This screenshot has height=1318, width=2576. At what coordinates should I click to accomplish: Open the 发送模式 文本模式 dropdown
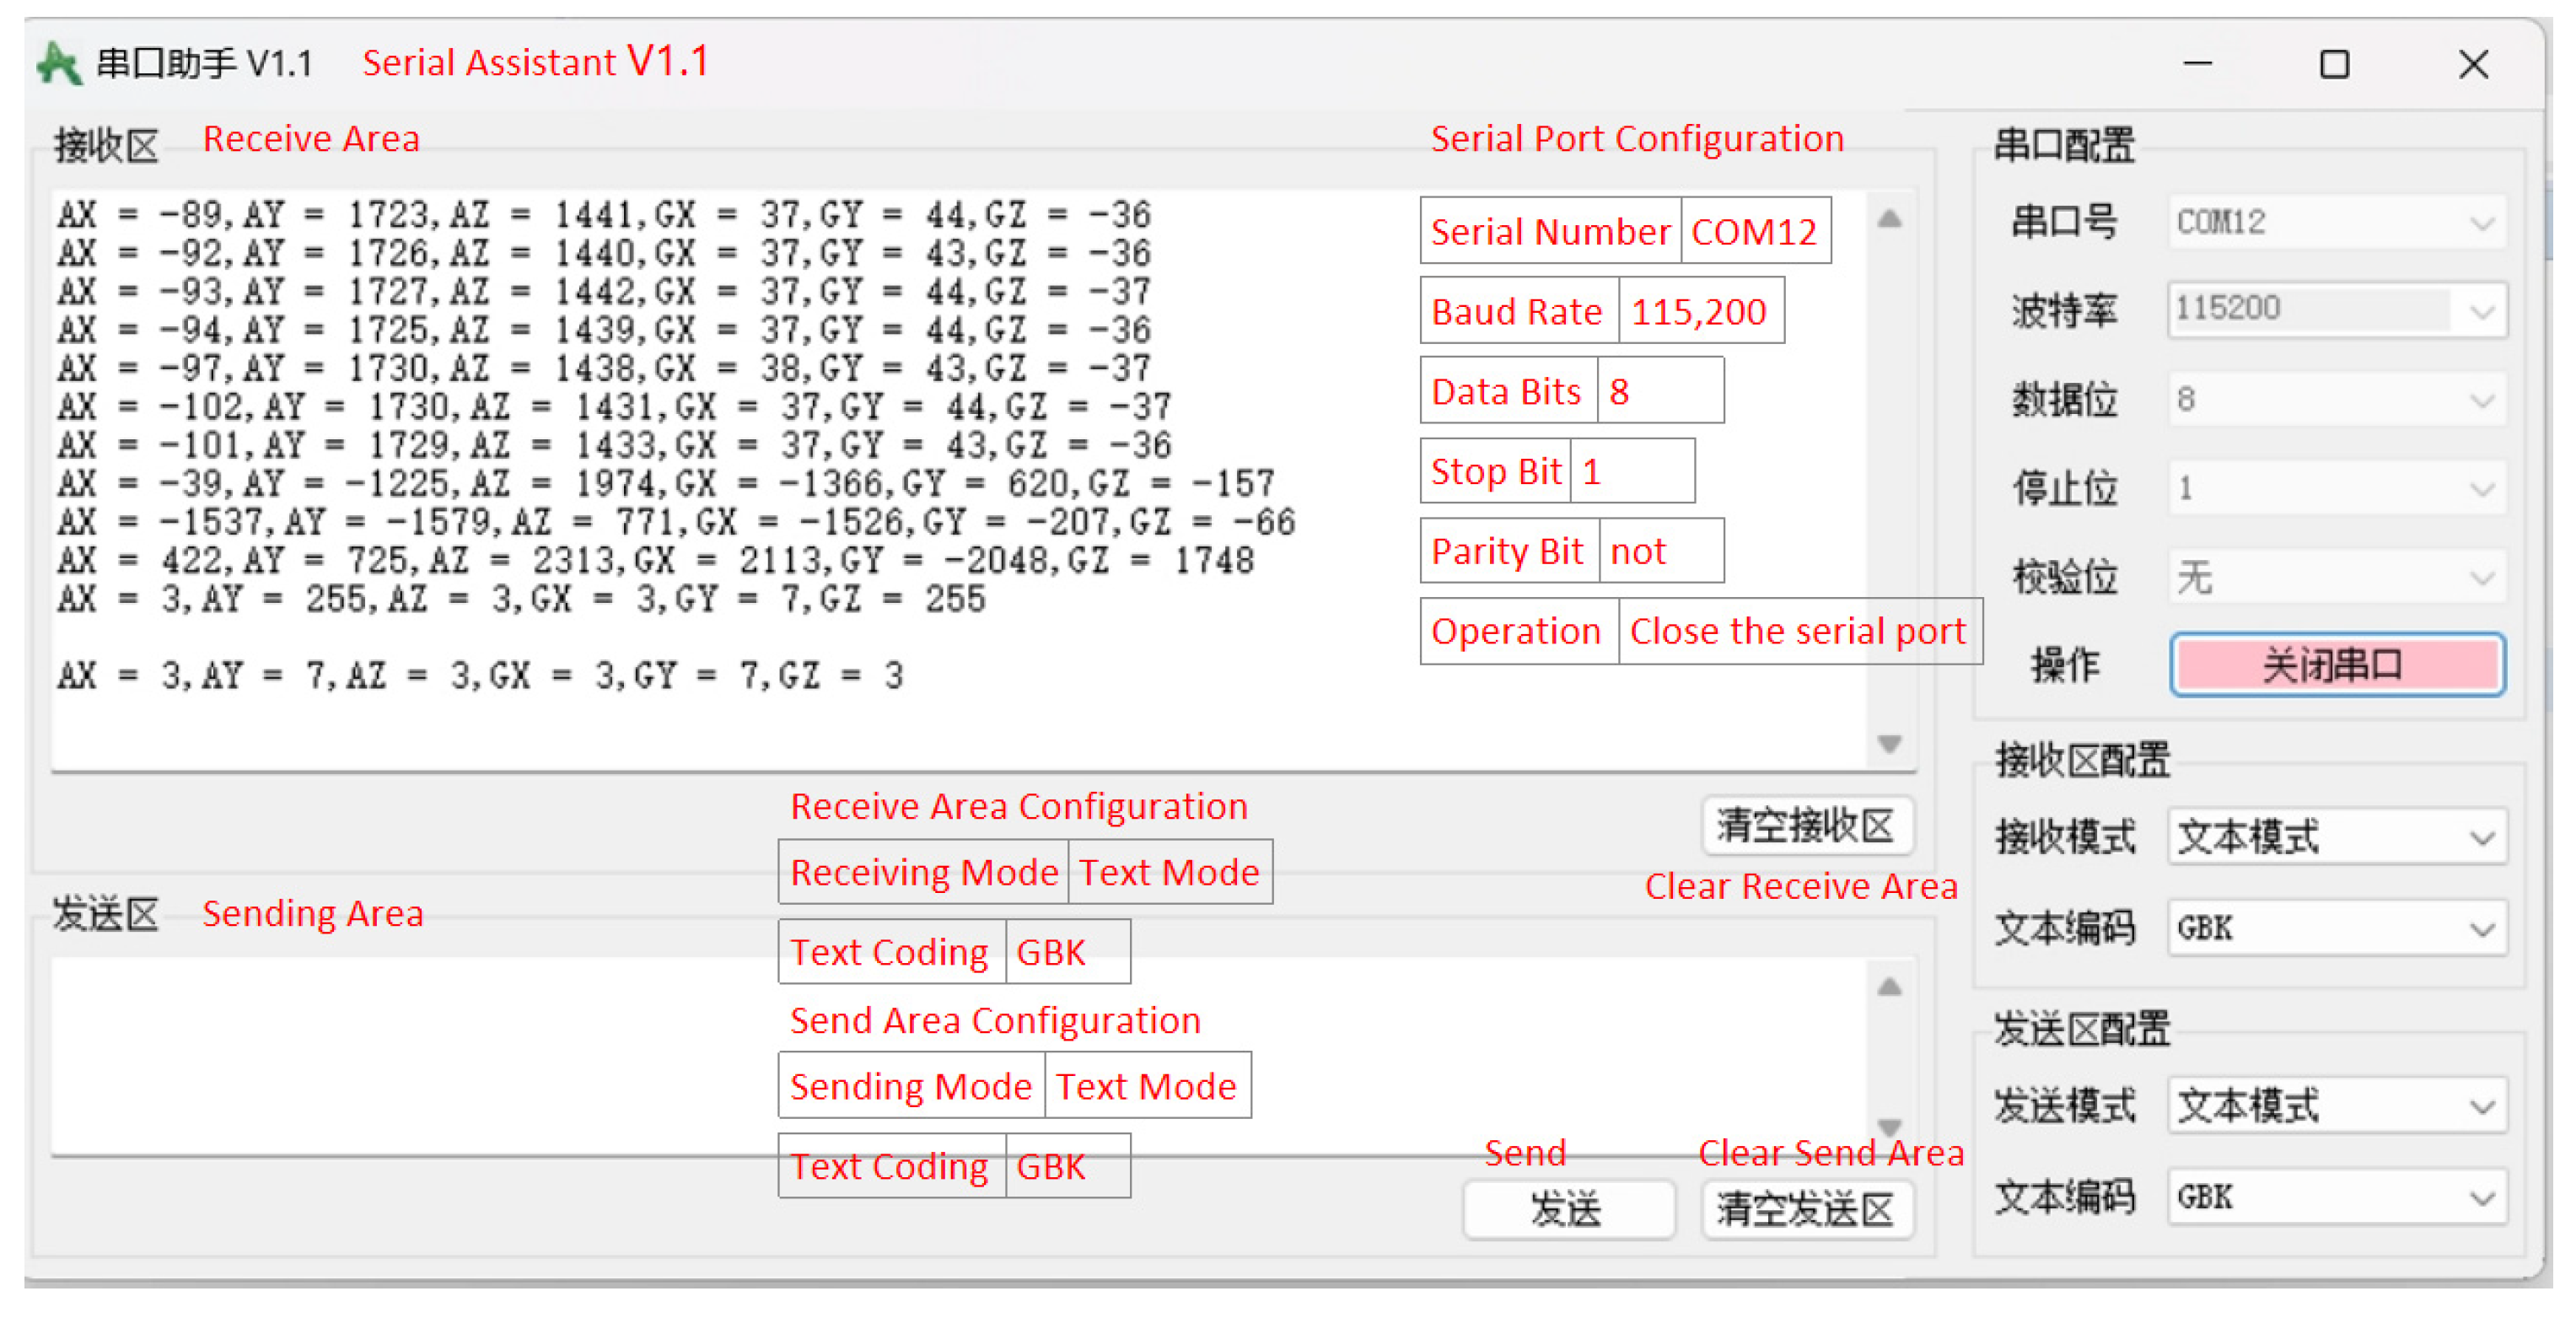[x=2337, y=1106]
